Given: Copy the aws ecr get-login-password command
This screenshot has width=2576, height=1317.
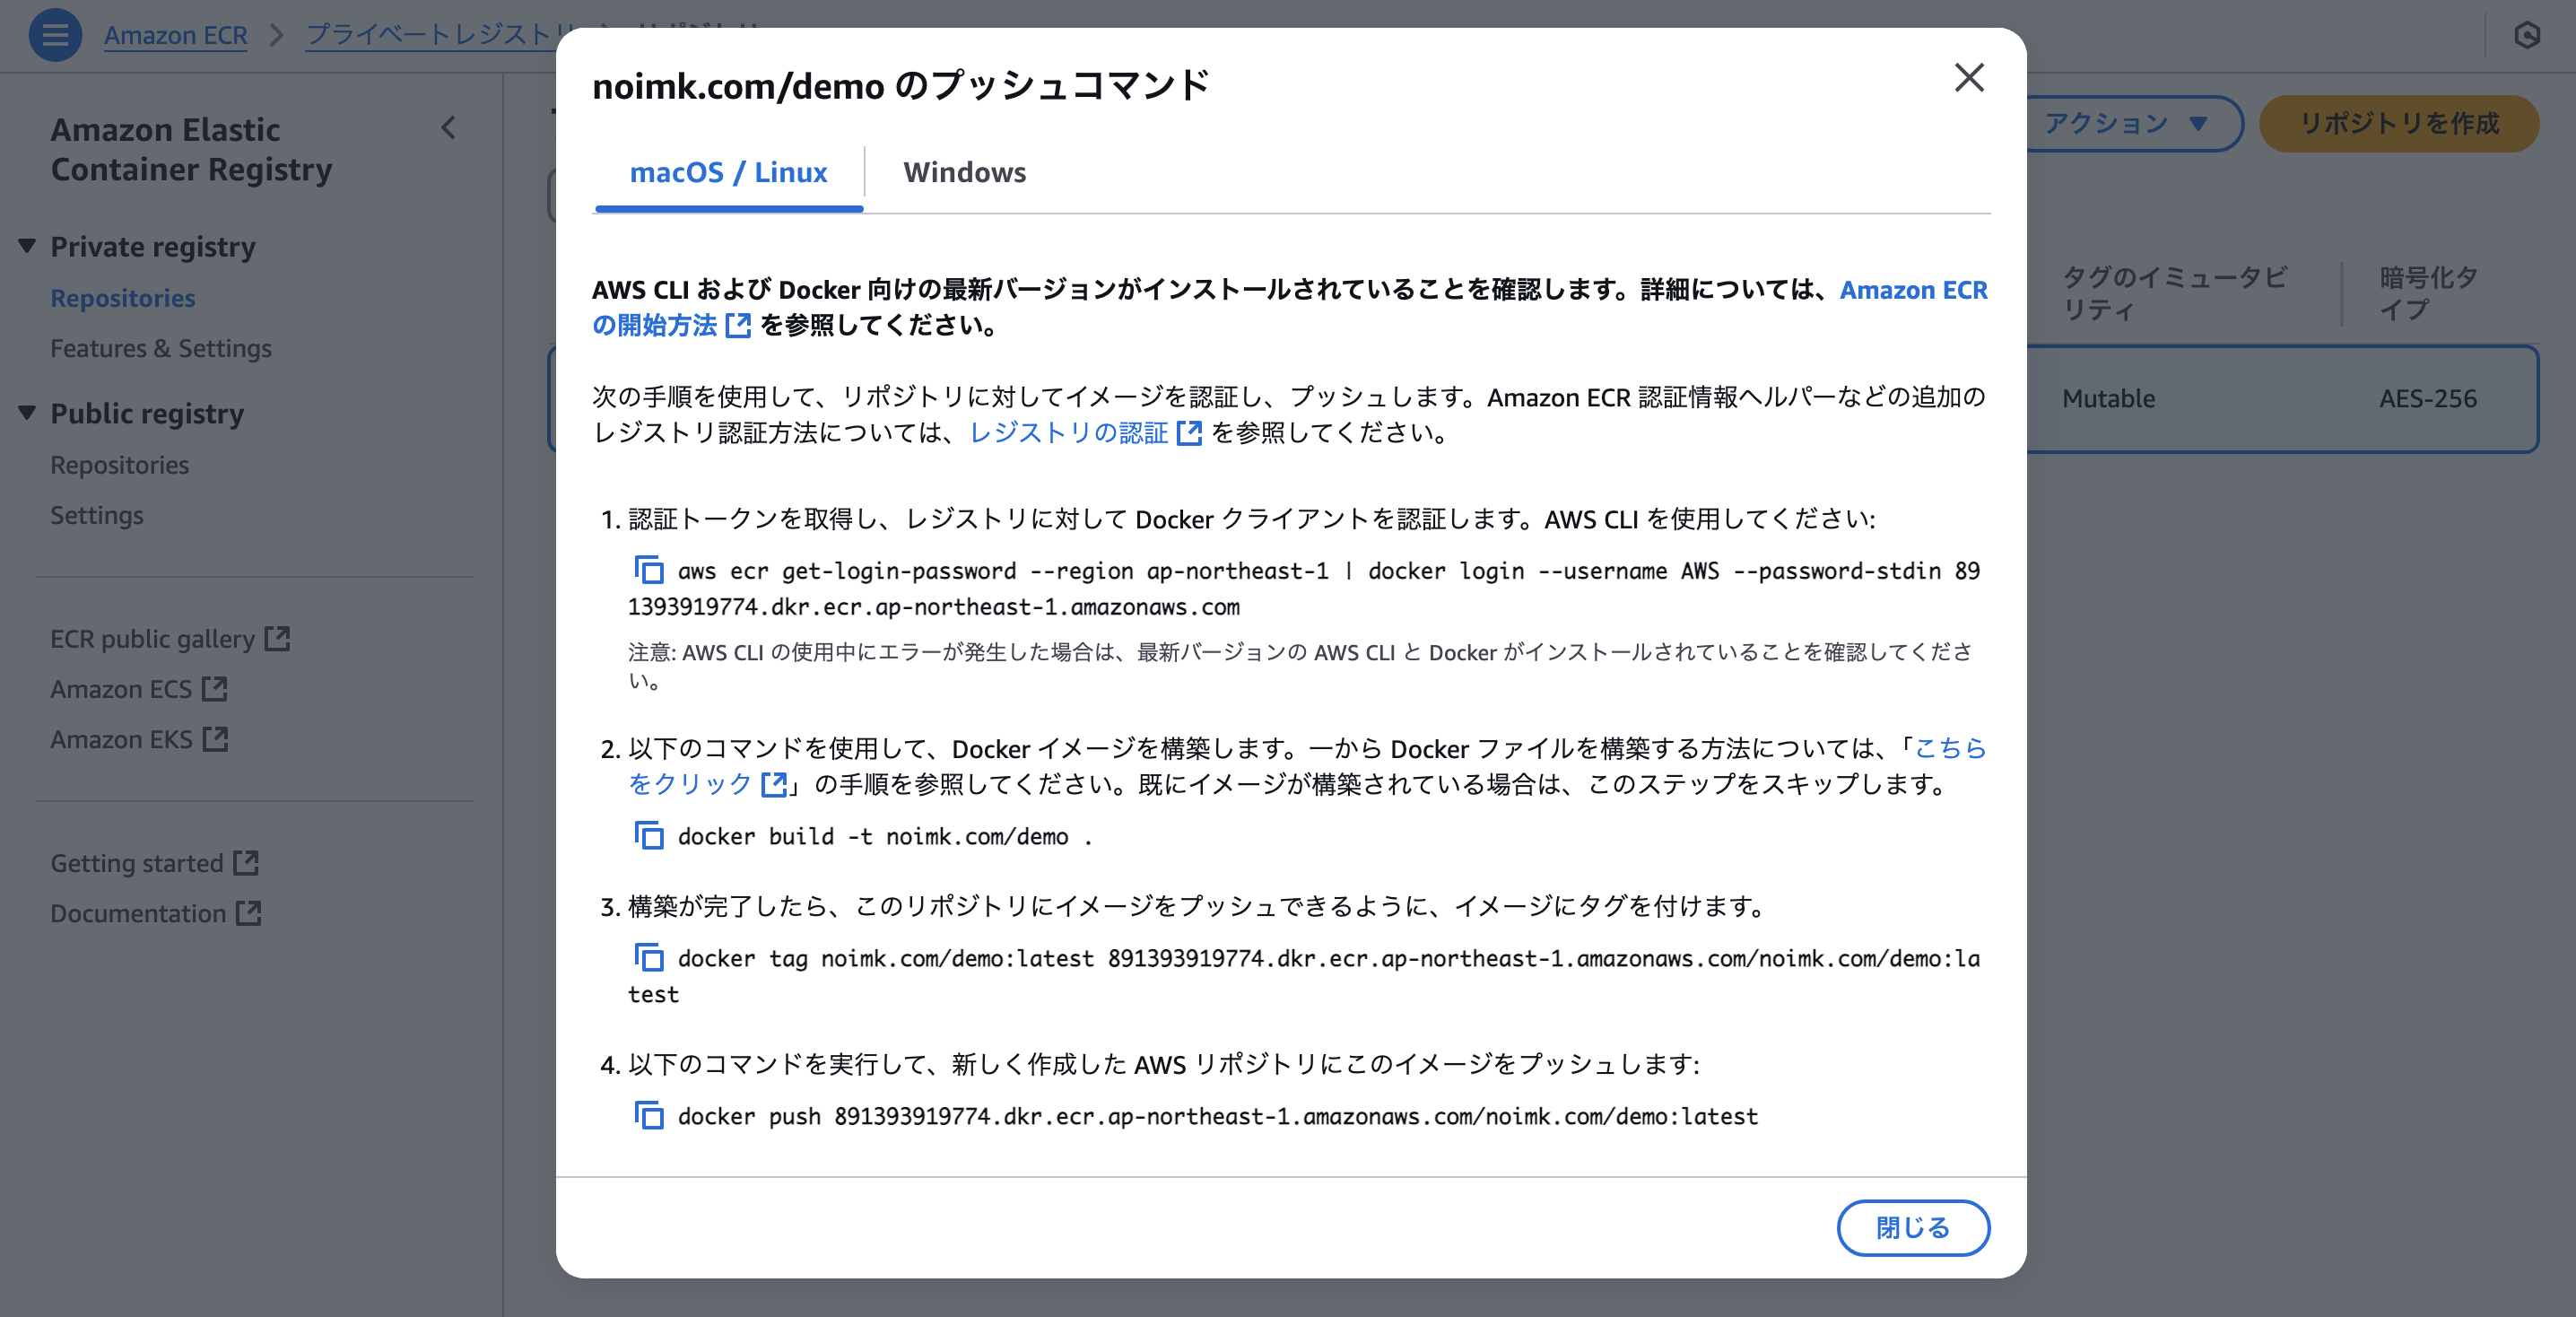Looking at the screenshot, I should 649,570.
